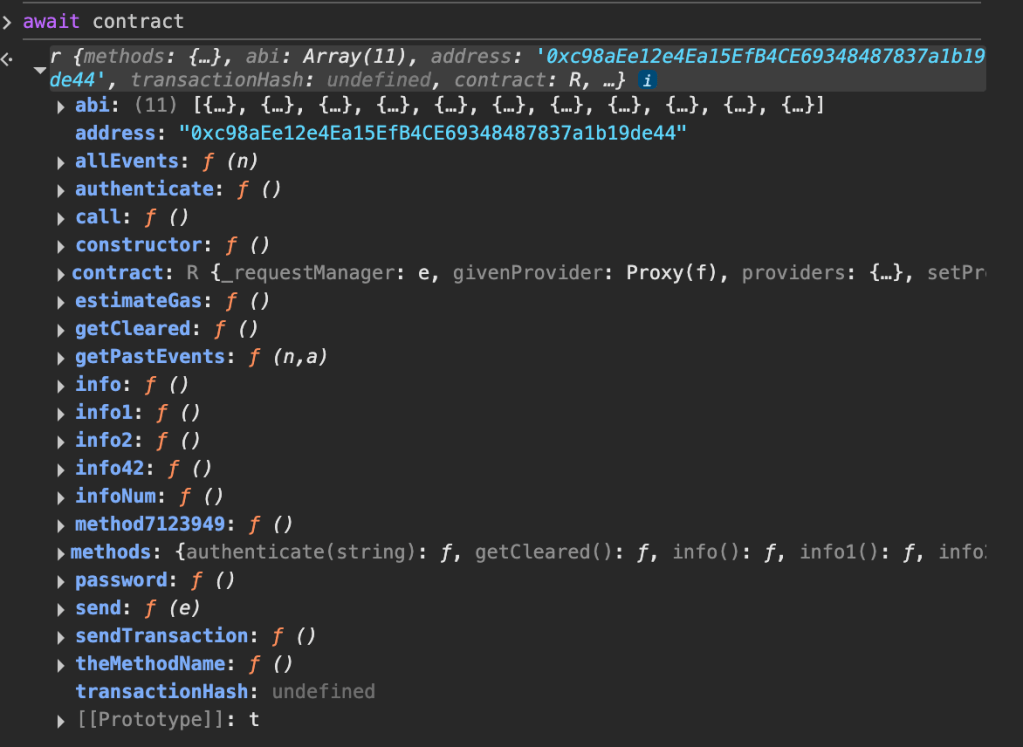Screen dimensions: 1023x747
Task: Expand the call function property
Action: point(63,218)
